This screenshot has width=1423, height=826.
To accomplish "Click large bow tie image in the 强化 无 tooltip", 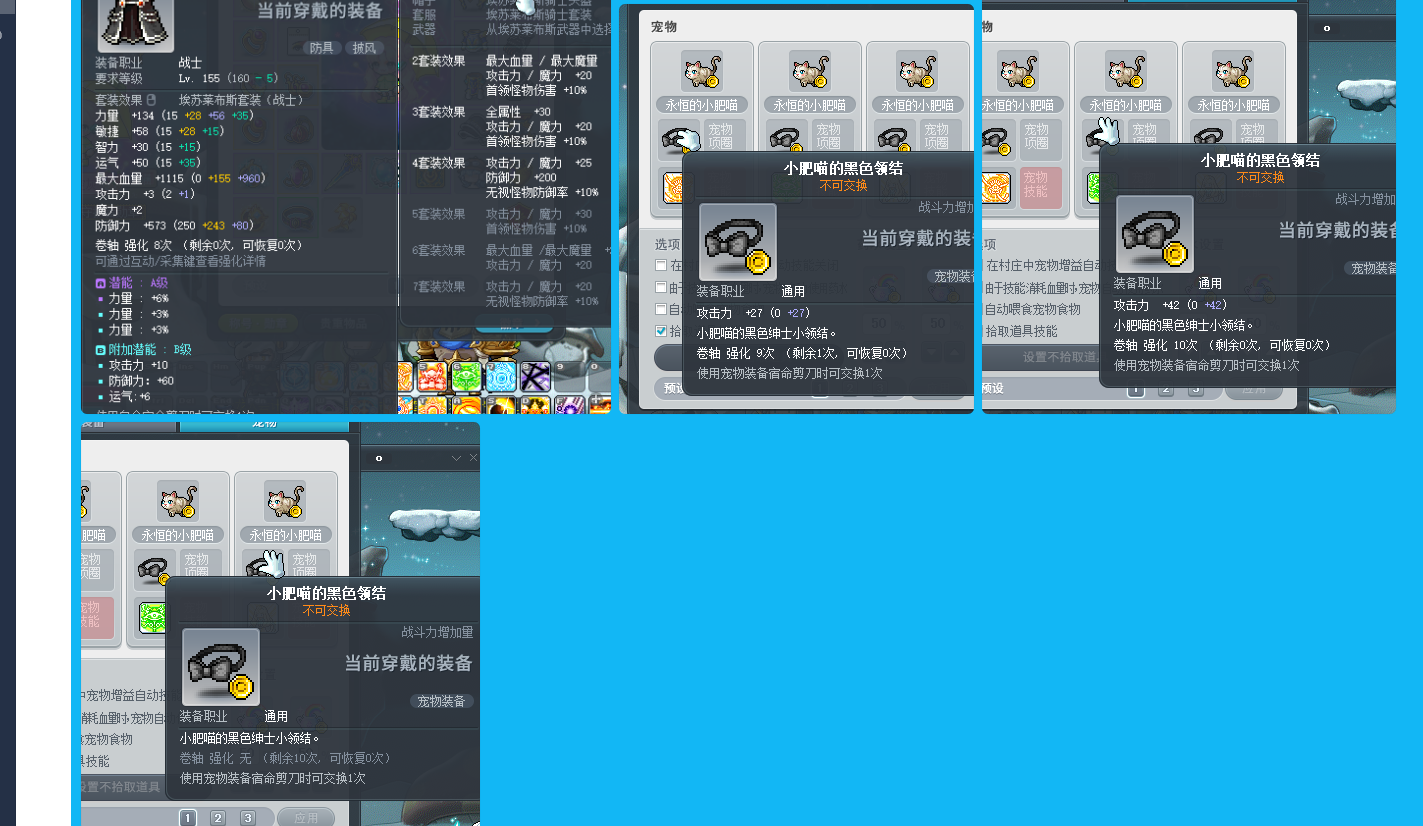I will (x=221, y=667).
